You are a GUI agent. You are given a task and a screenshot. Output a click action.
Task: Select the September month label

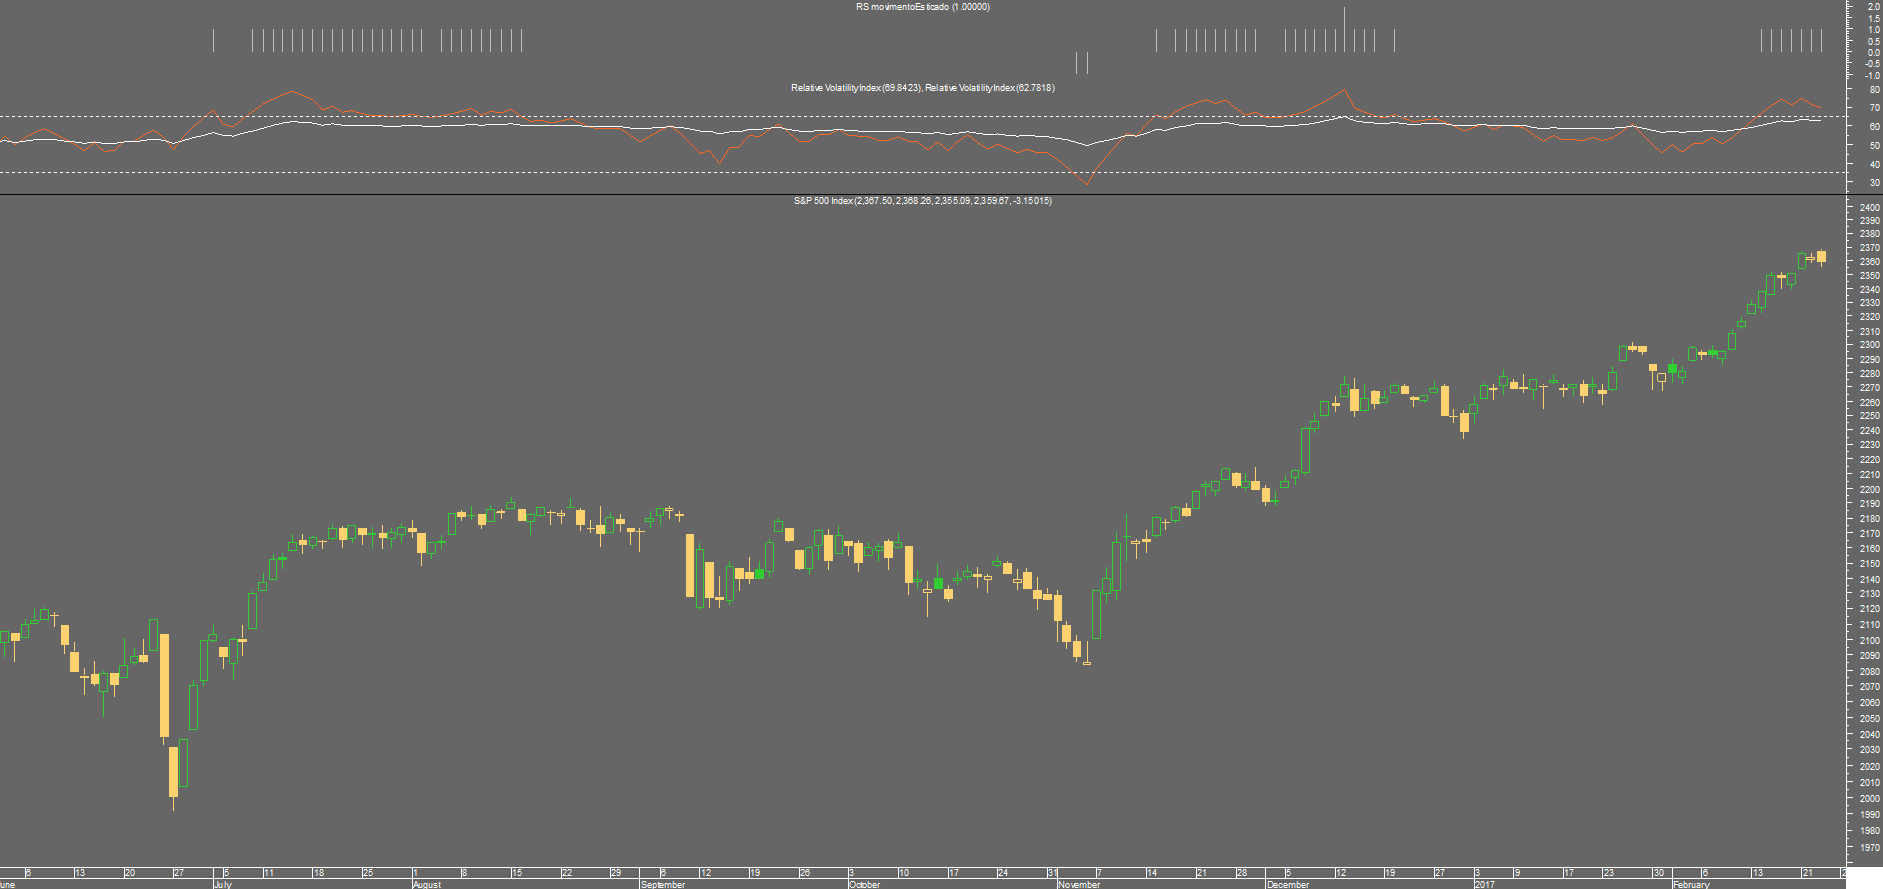pos(663,884)
